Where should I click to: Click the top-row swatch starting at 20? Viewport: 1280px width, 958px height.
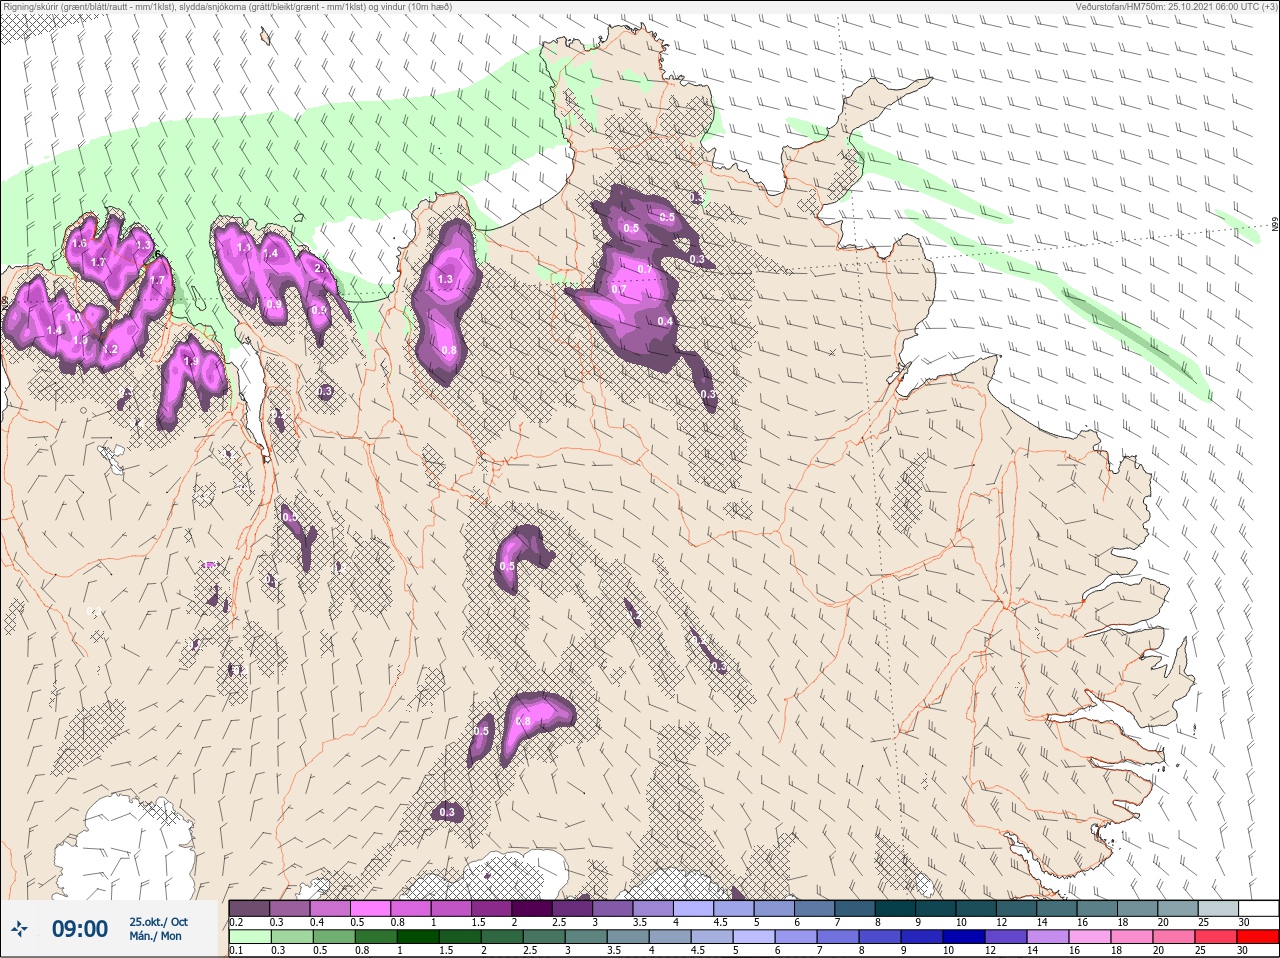coord(1179,908)
